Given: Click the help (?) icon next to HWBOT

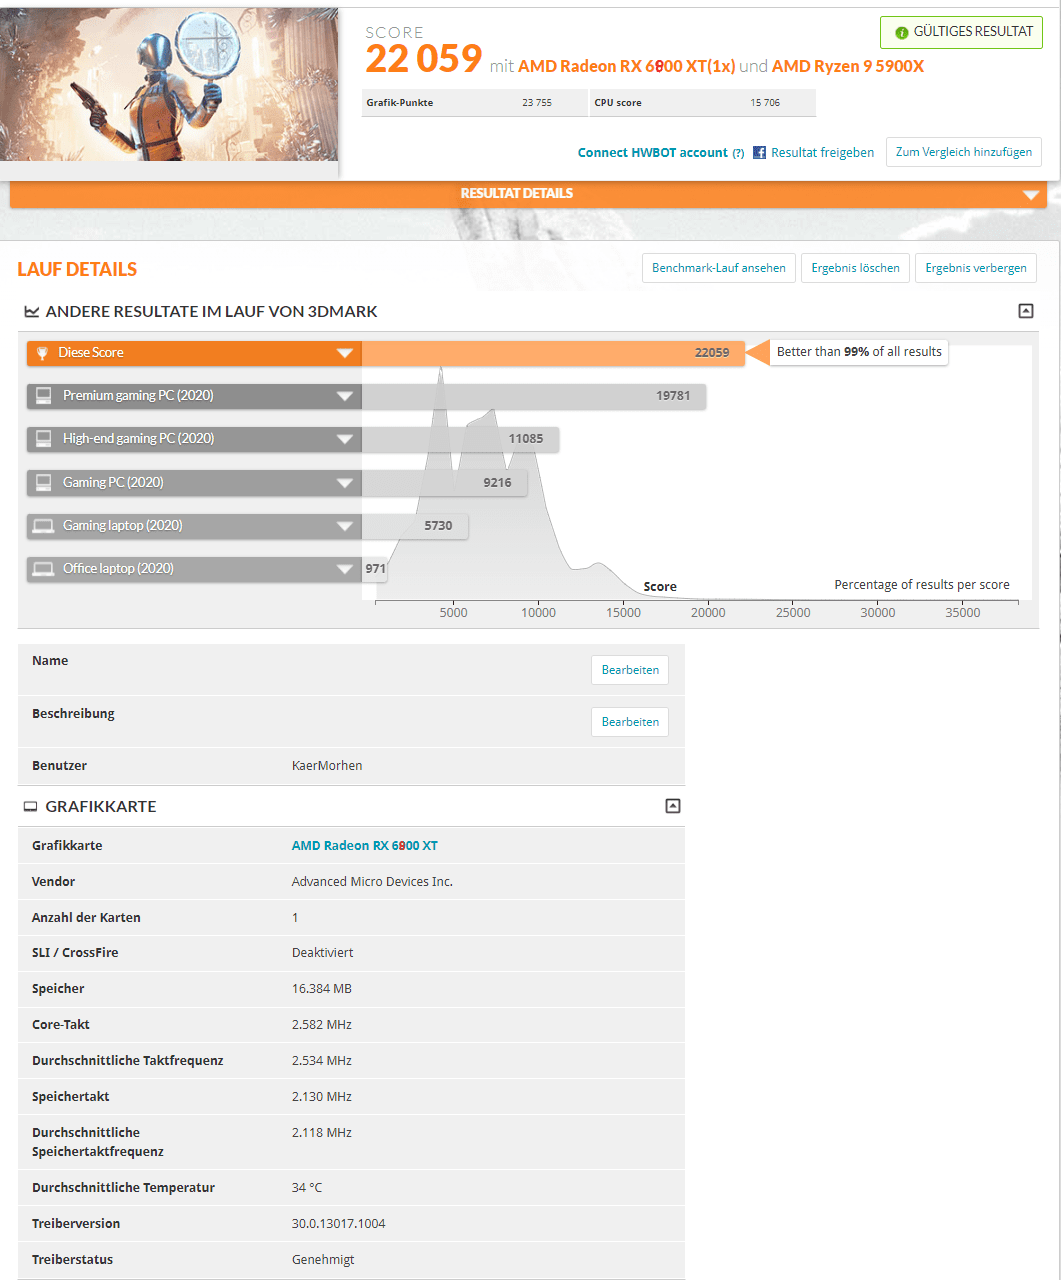Looking at the screenshot, I should coord(738,153).
